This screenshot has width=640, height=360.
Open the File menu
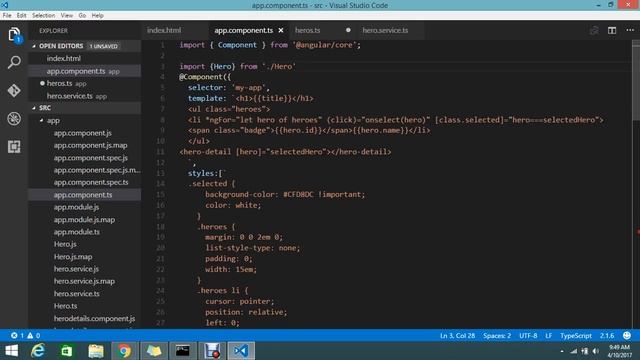(x=7, y=16)
